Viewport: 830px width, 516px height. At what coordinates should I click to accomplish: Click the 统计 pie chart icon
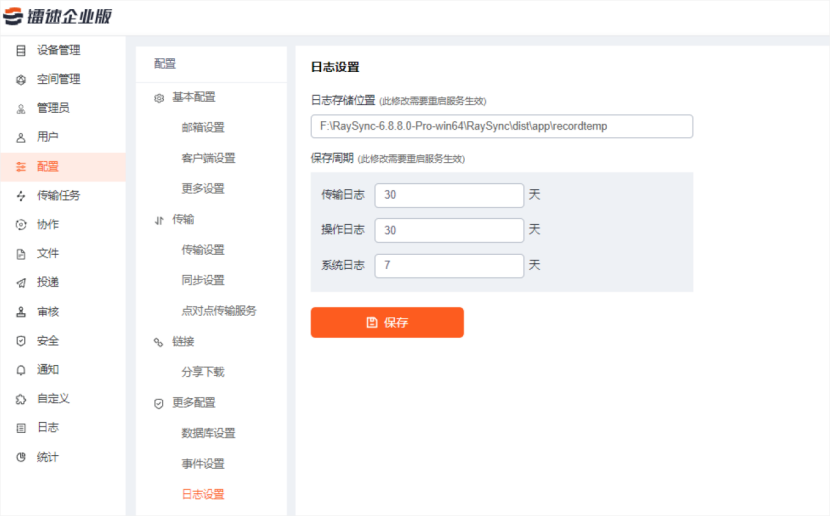[x=21, y=457]
